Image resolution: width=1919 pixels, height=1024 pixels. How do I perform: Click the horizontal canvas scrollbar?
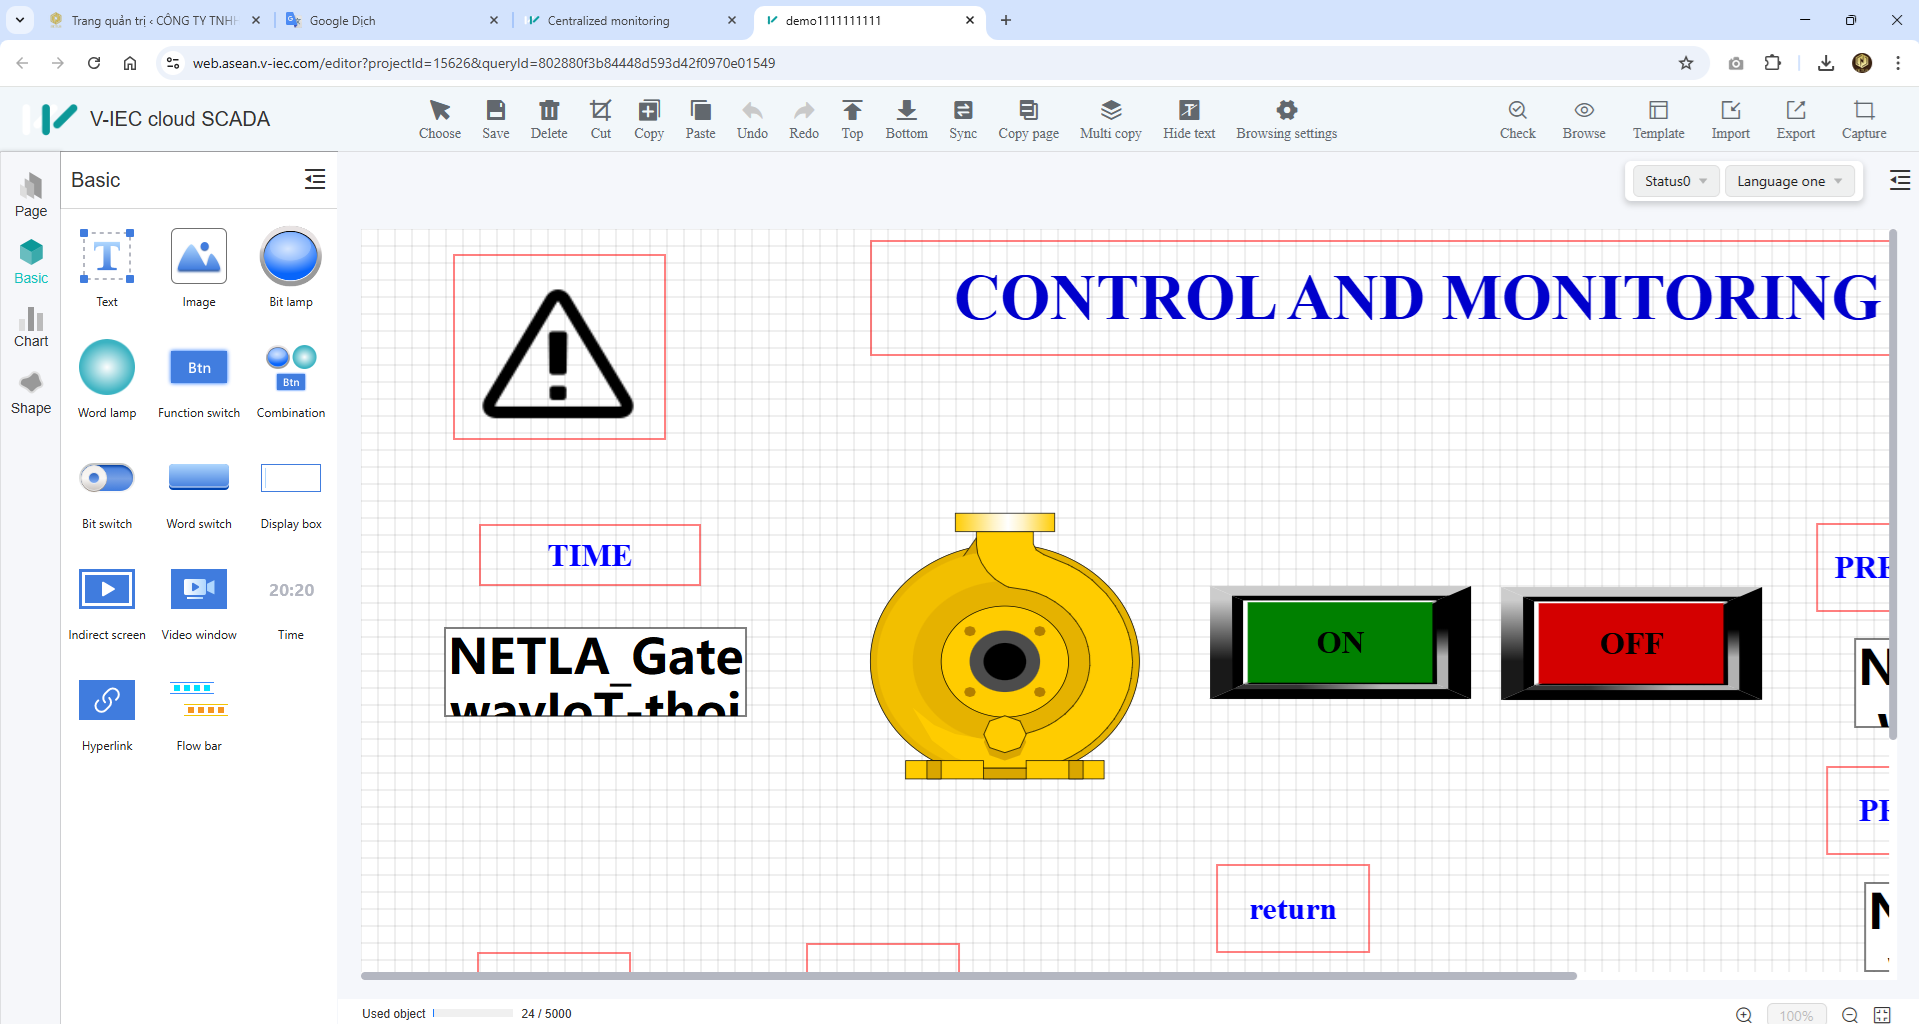(x=968, y=975)
